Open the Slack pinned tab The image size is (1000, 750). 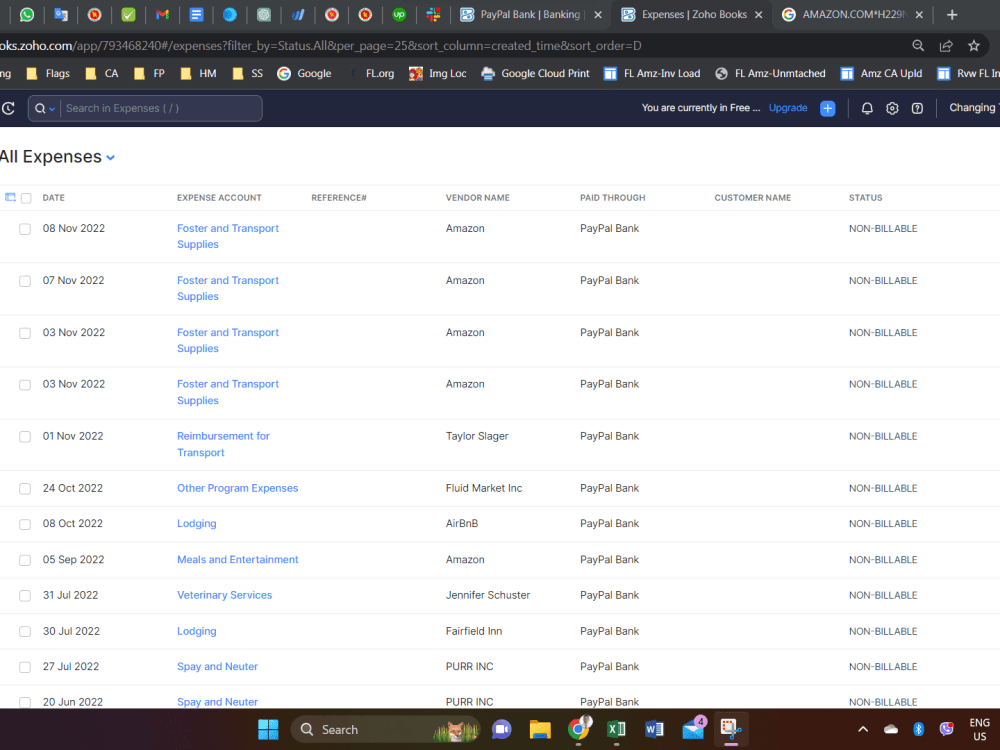[433, 14]
